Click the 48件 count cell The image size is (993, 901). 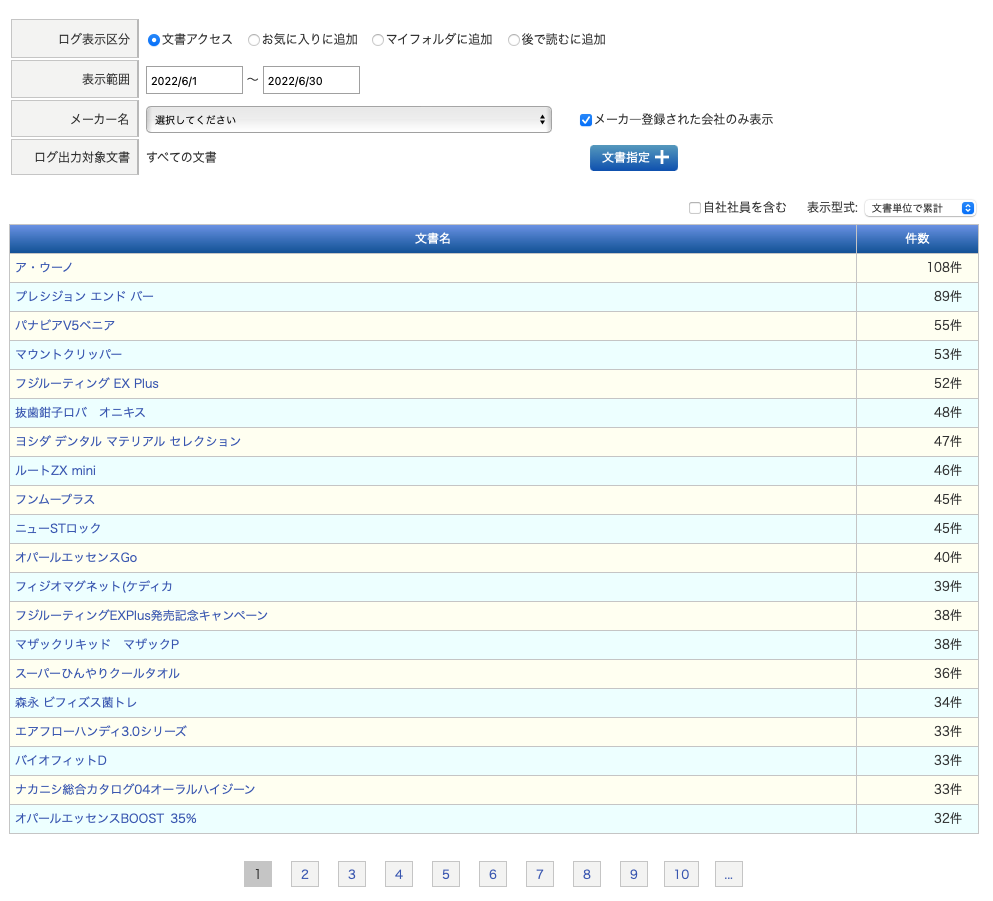(917, 413)
